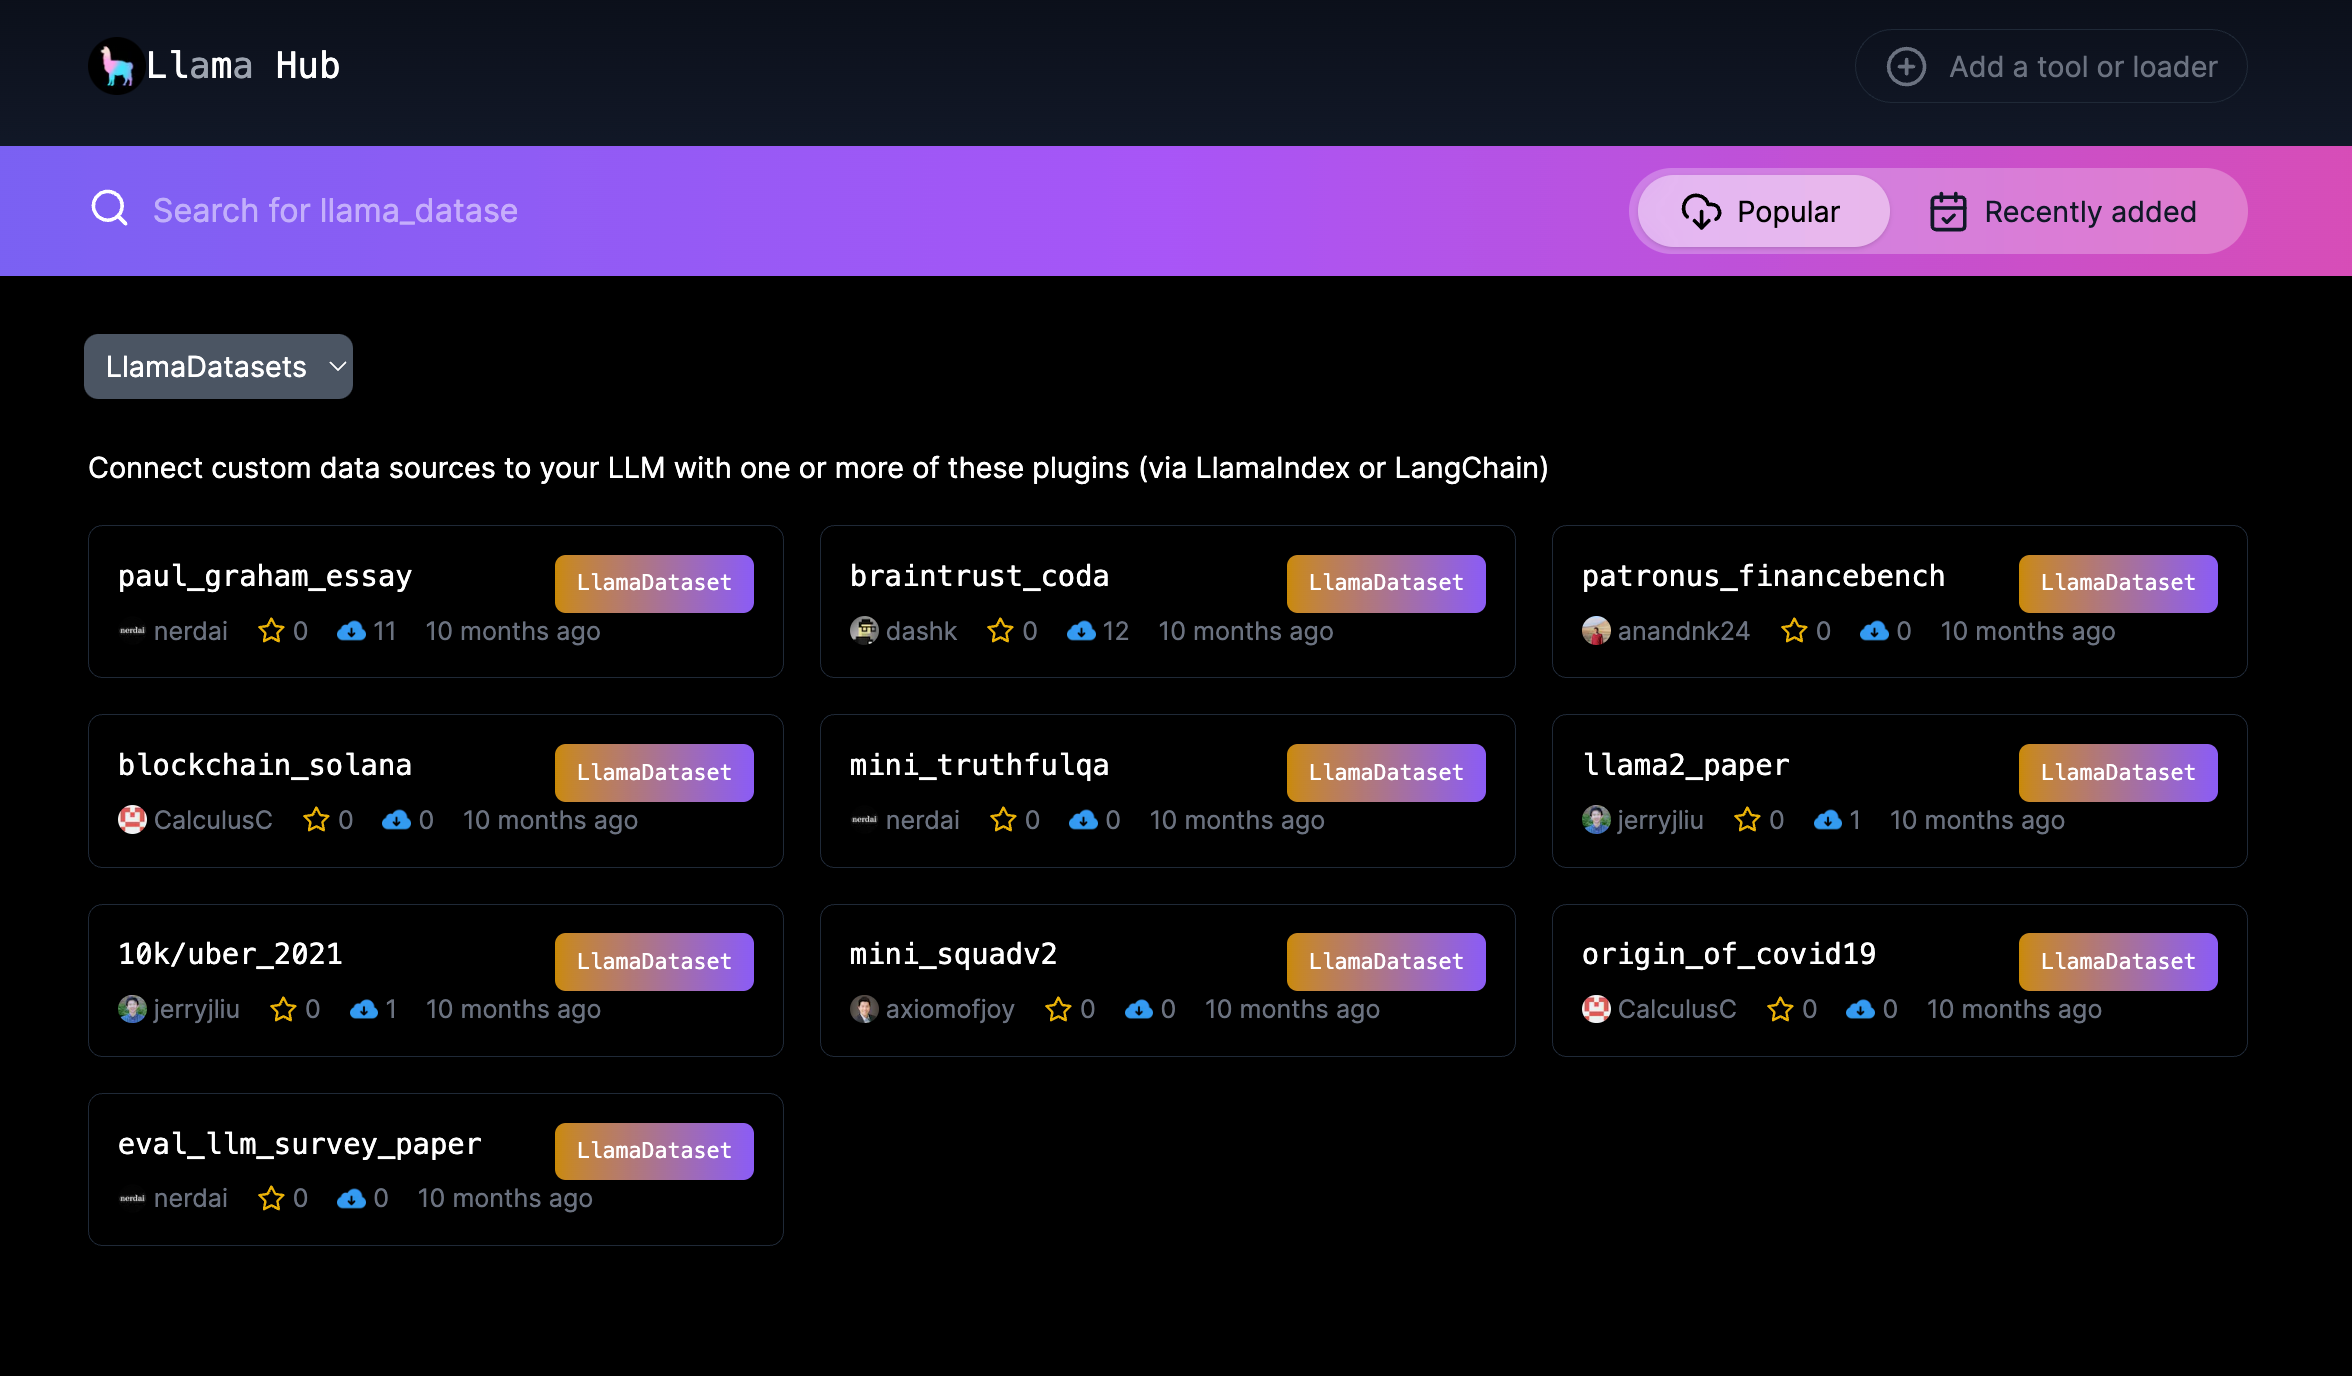
Task: Click the calendar icon beside Recently added
Action: pos(1948,212)
